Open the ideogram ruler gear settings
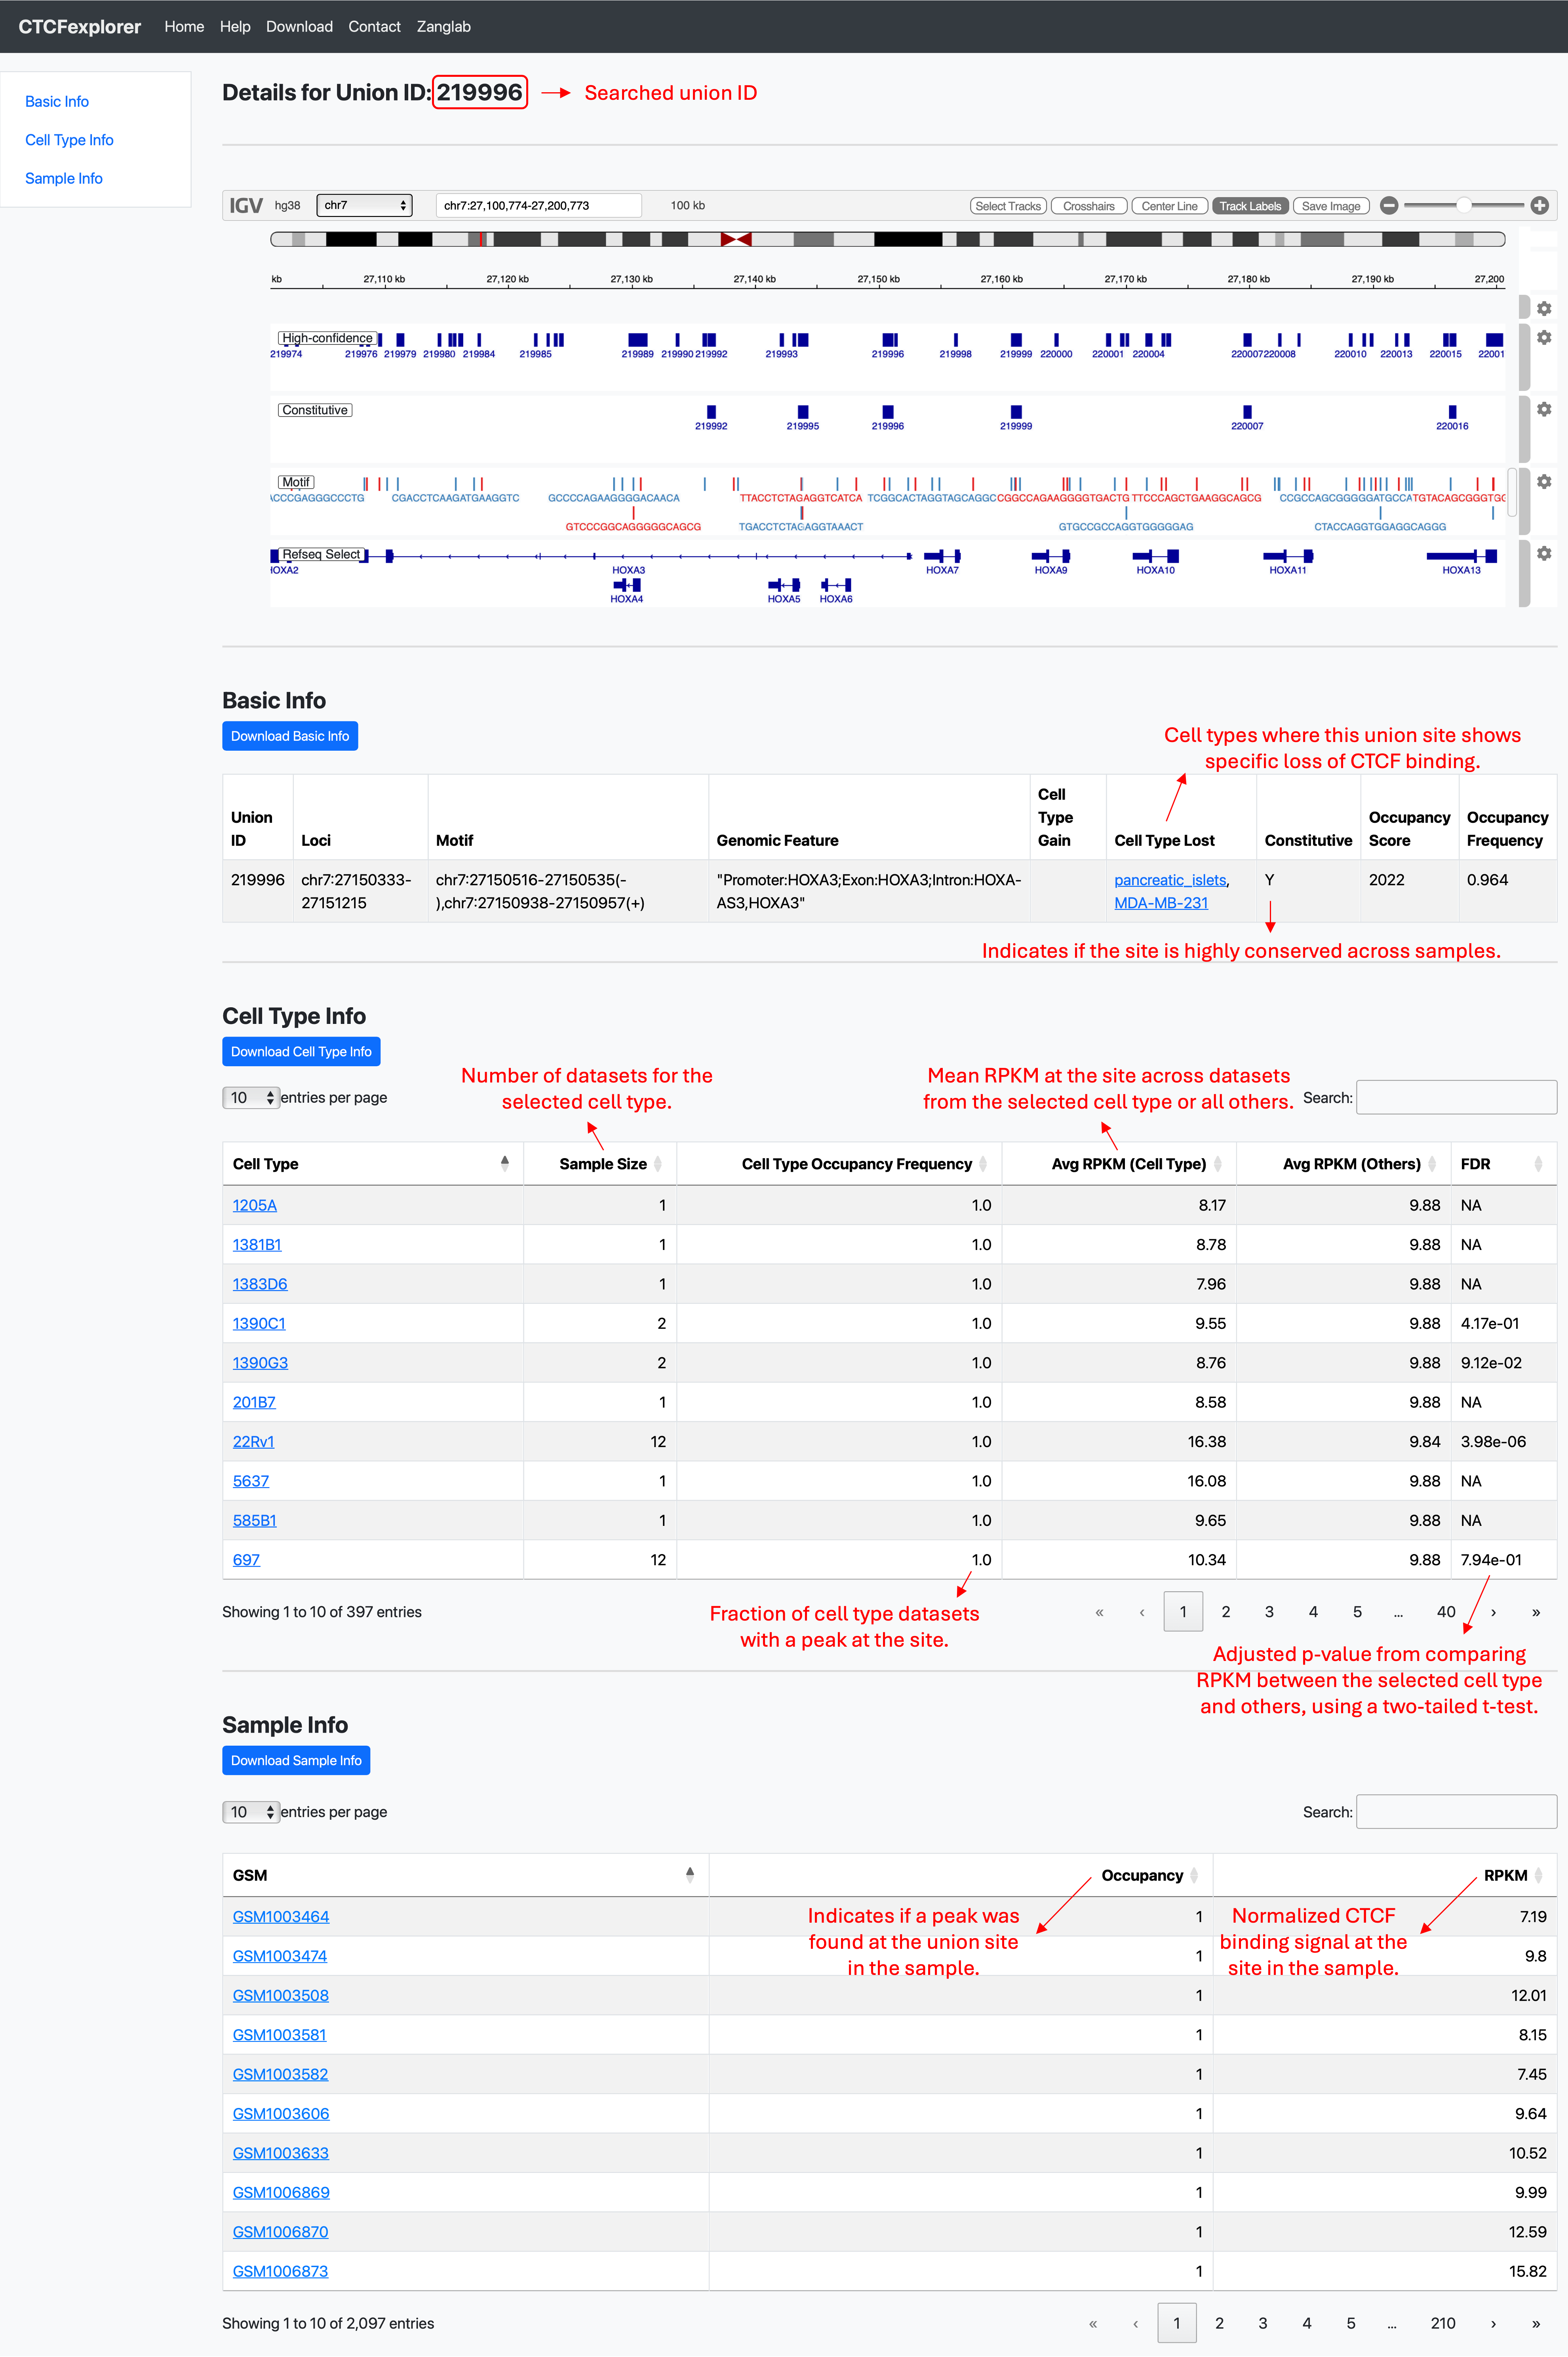 (x=1544, y=309)
